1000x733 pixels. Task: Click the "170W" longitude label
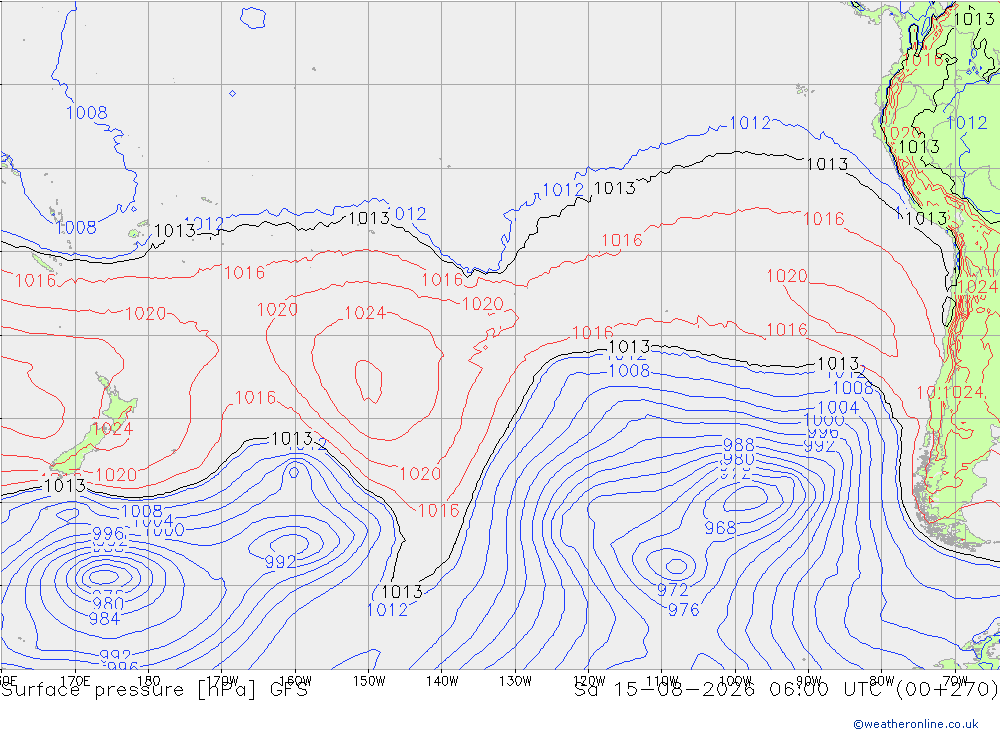tap(223, 681)
